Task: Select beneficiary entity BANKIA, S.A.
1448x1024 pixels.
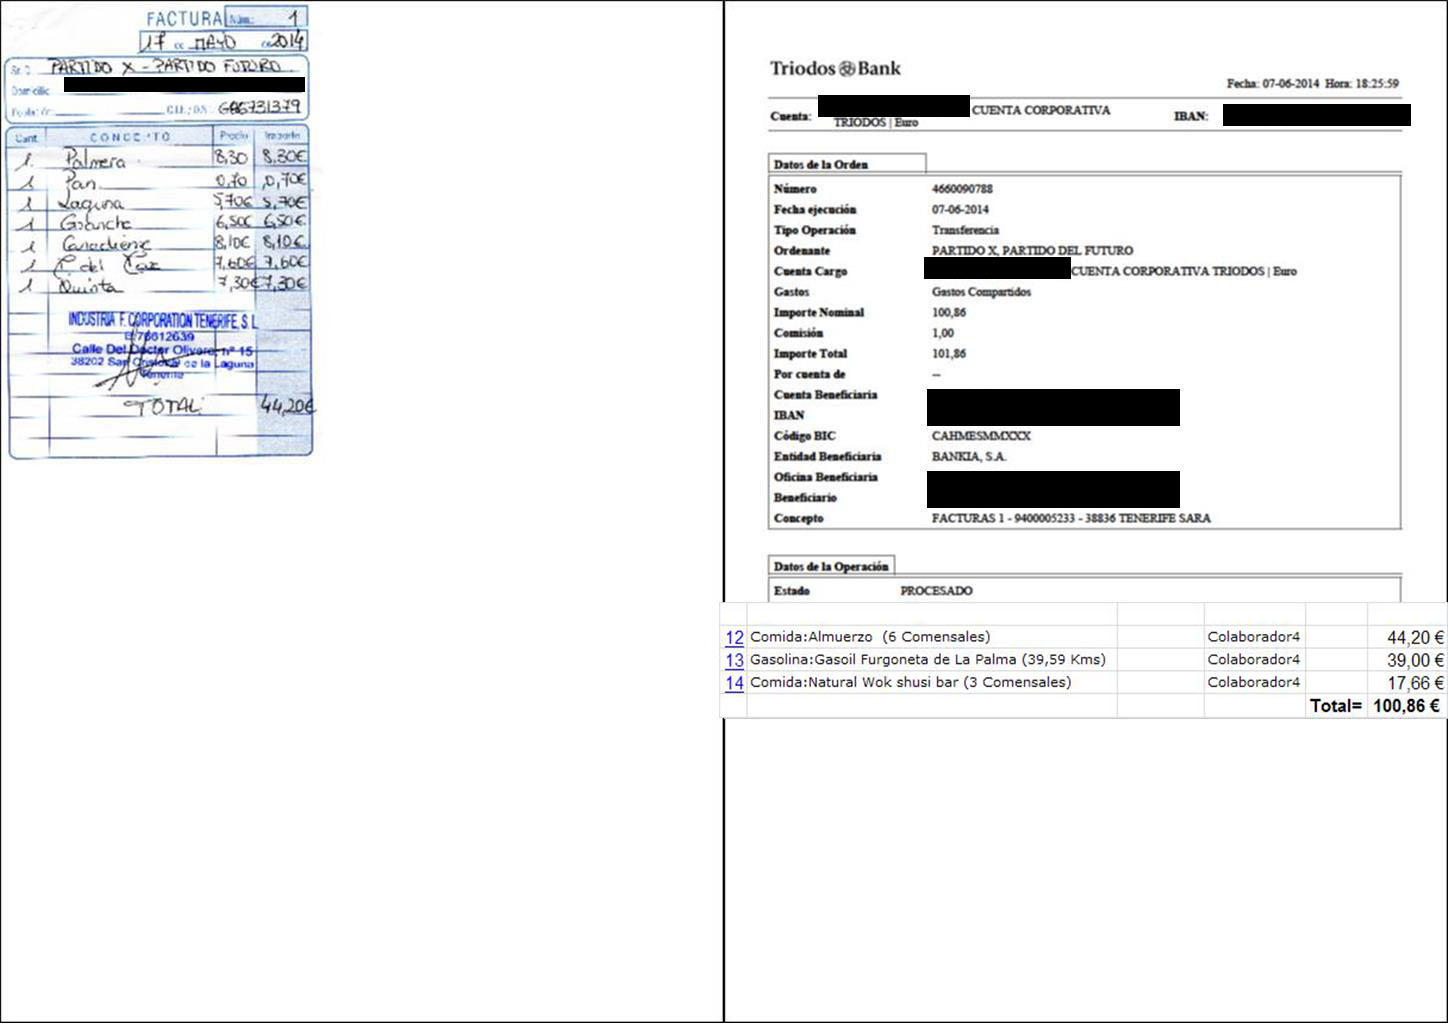Action: click(x=969, y=457)
